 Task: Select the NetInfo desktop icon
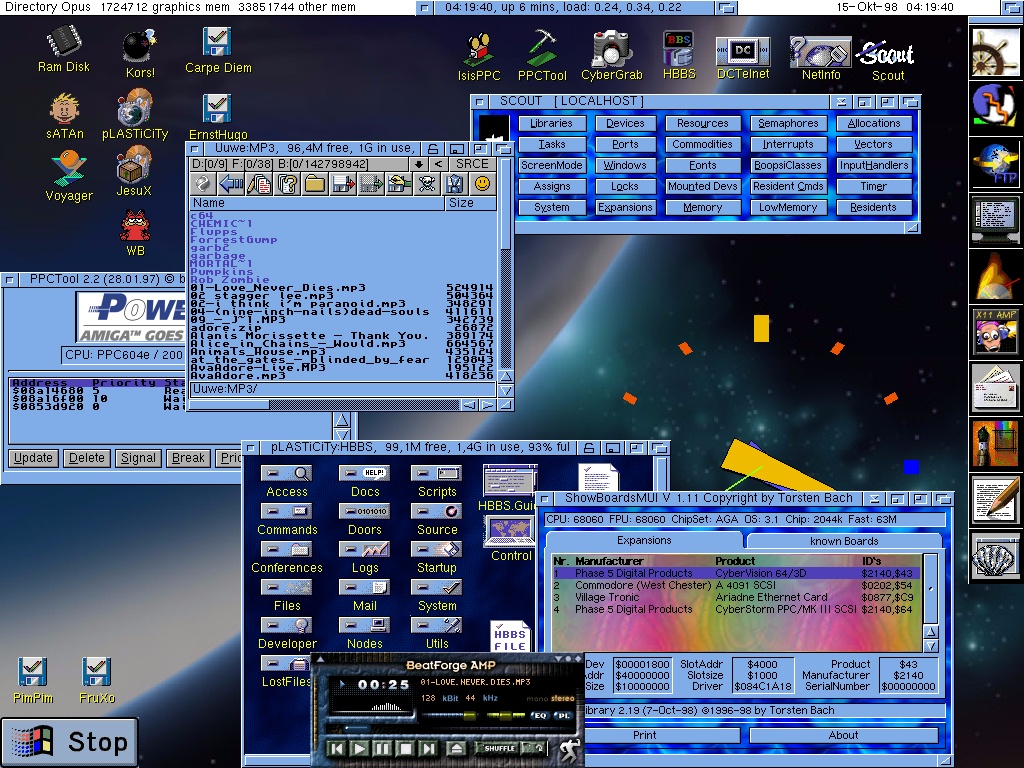point(821,58)
